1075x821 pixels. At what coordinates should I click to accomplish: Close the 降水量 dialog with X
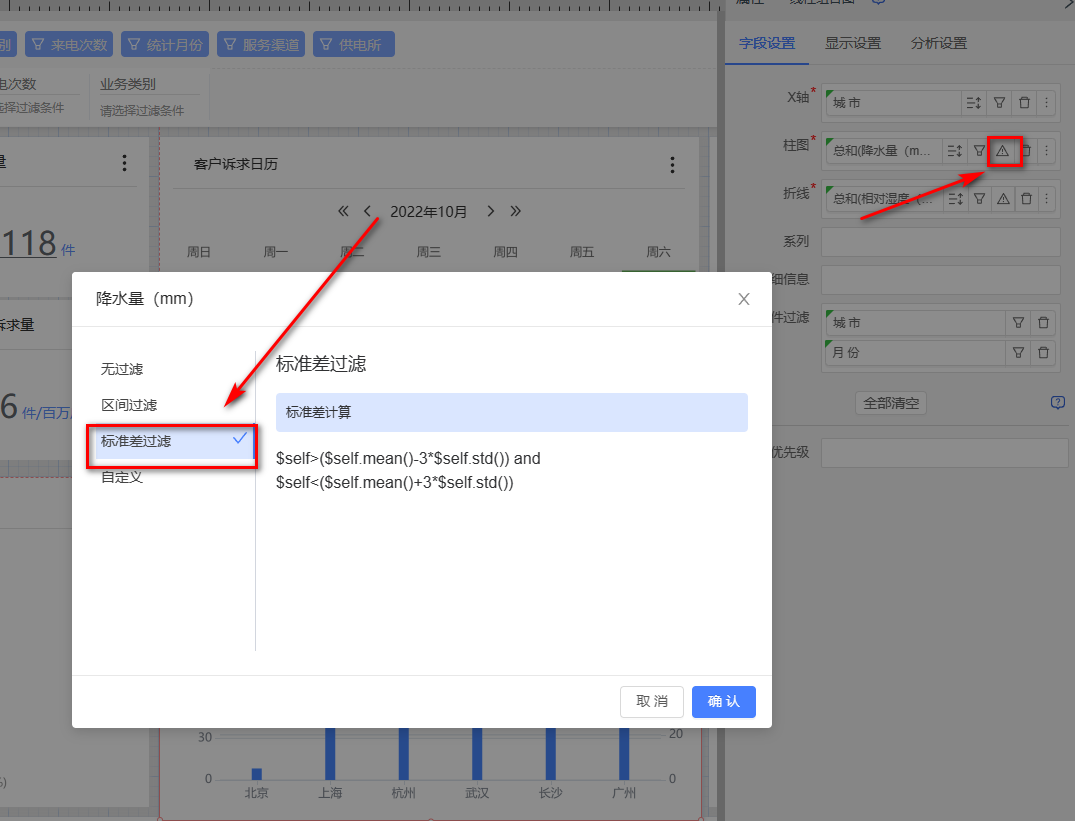(x=744, y=299)
